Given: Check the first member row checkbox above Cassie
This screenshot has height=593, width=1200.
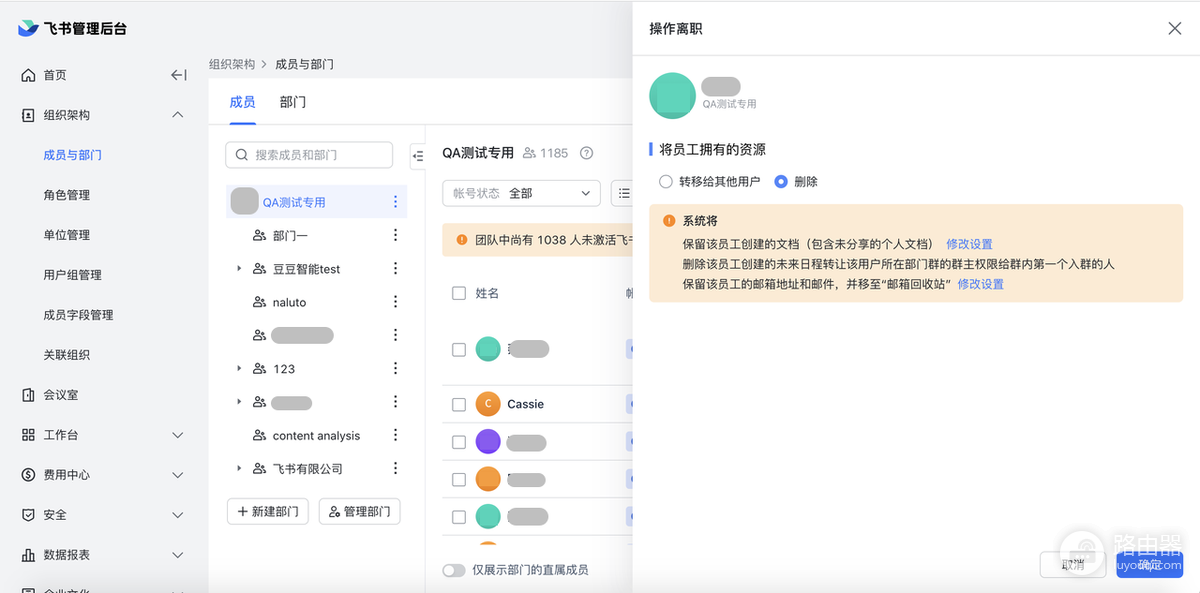Looking at the screenshot, I should (459, 350).
